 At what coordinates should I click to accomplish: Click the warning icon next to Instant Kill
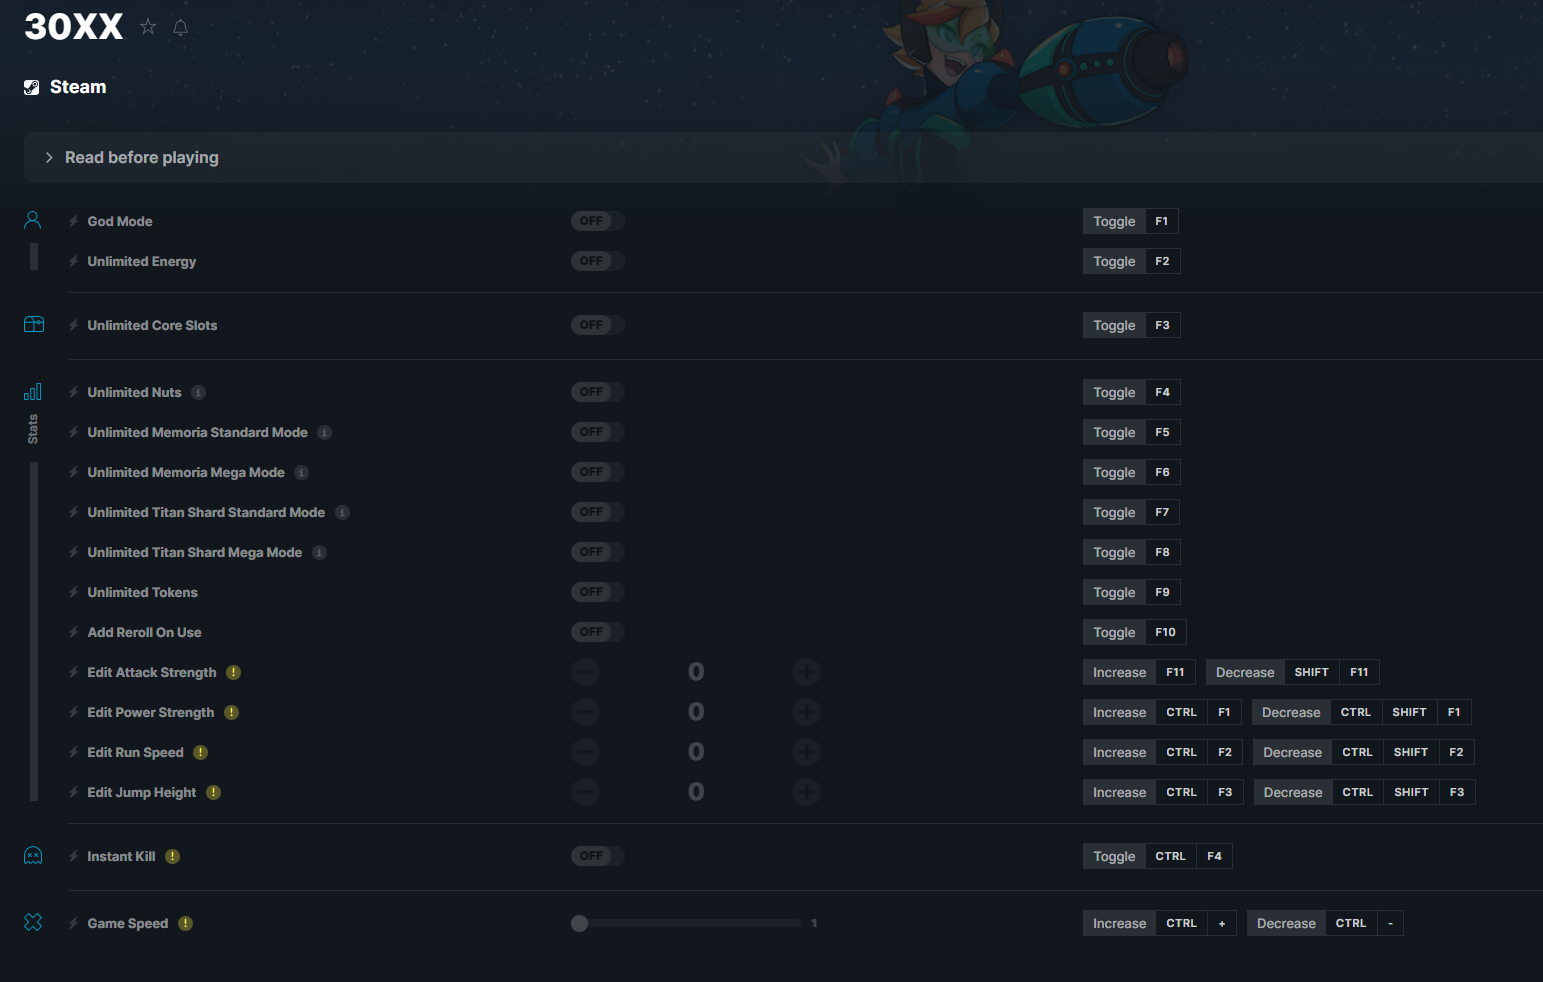(172, 856)
